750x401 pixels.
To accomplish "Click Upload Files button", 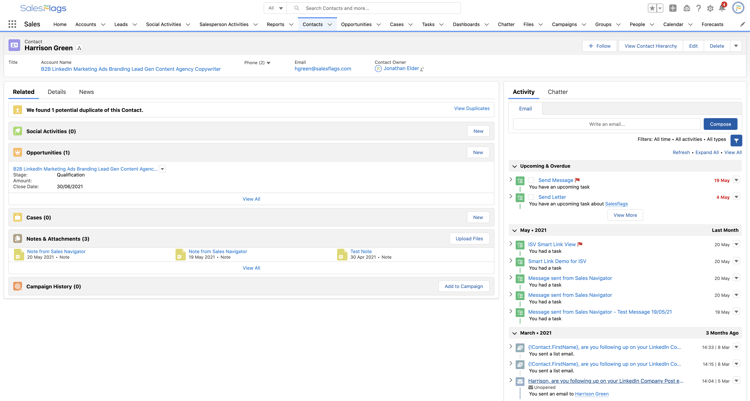I will click(x=469, y=239).
